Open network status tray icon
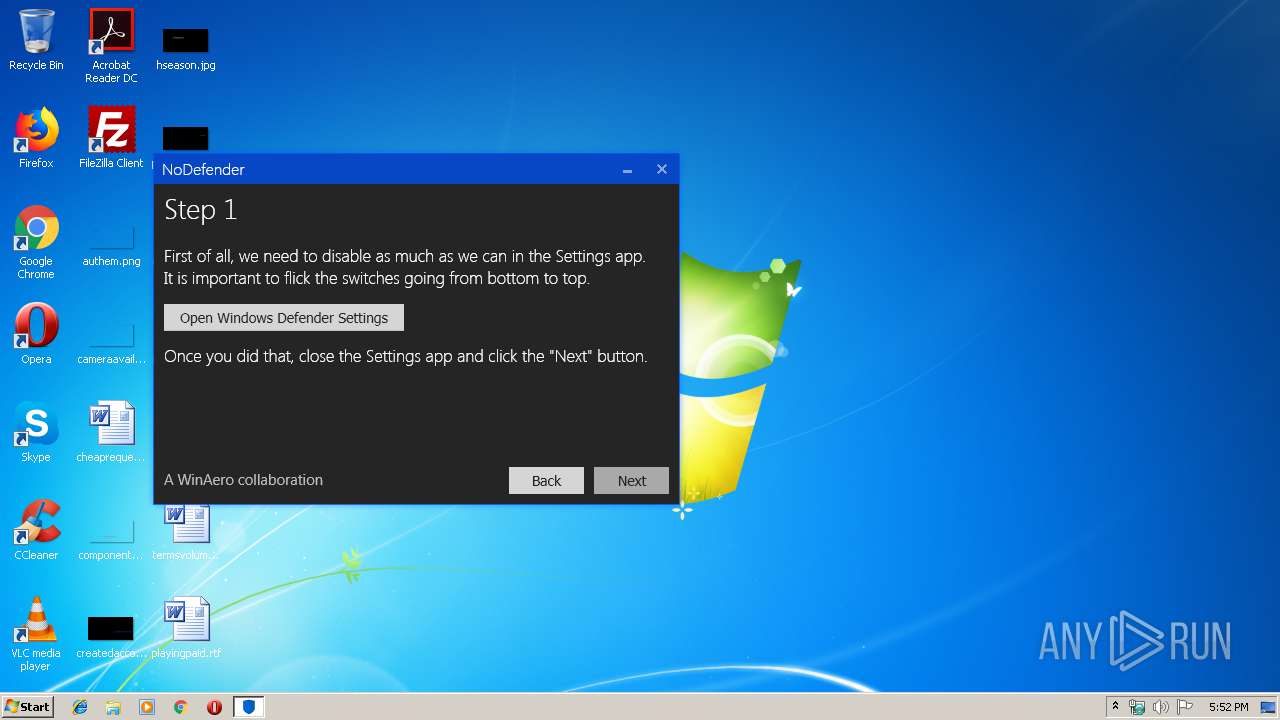This screenshot has height=720, width=1280. click(1137, 707)
